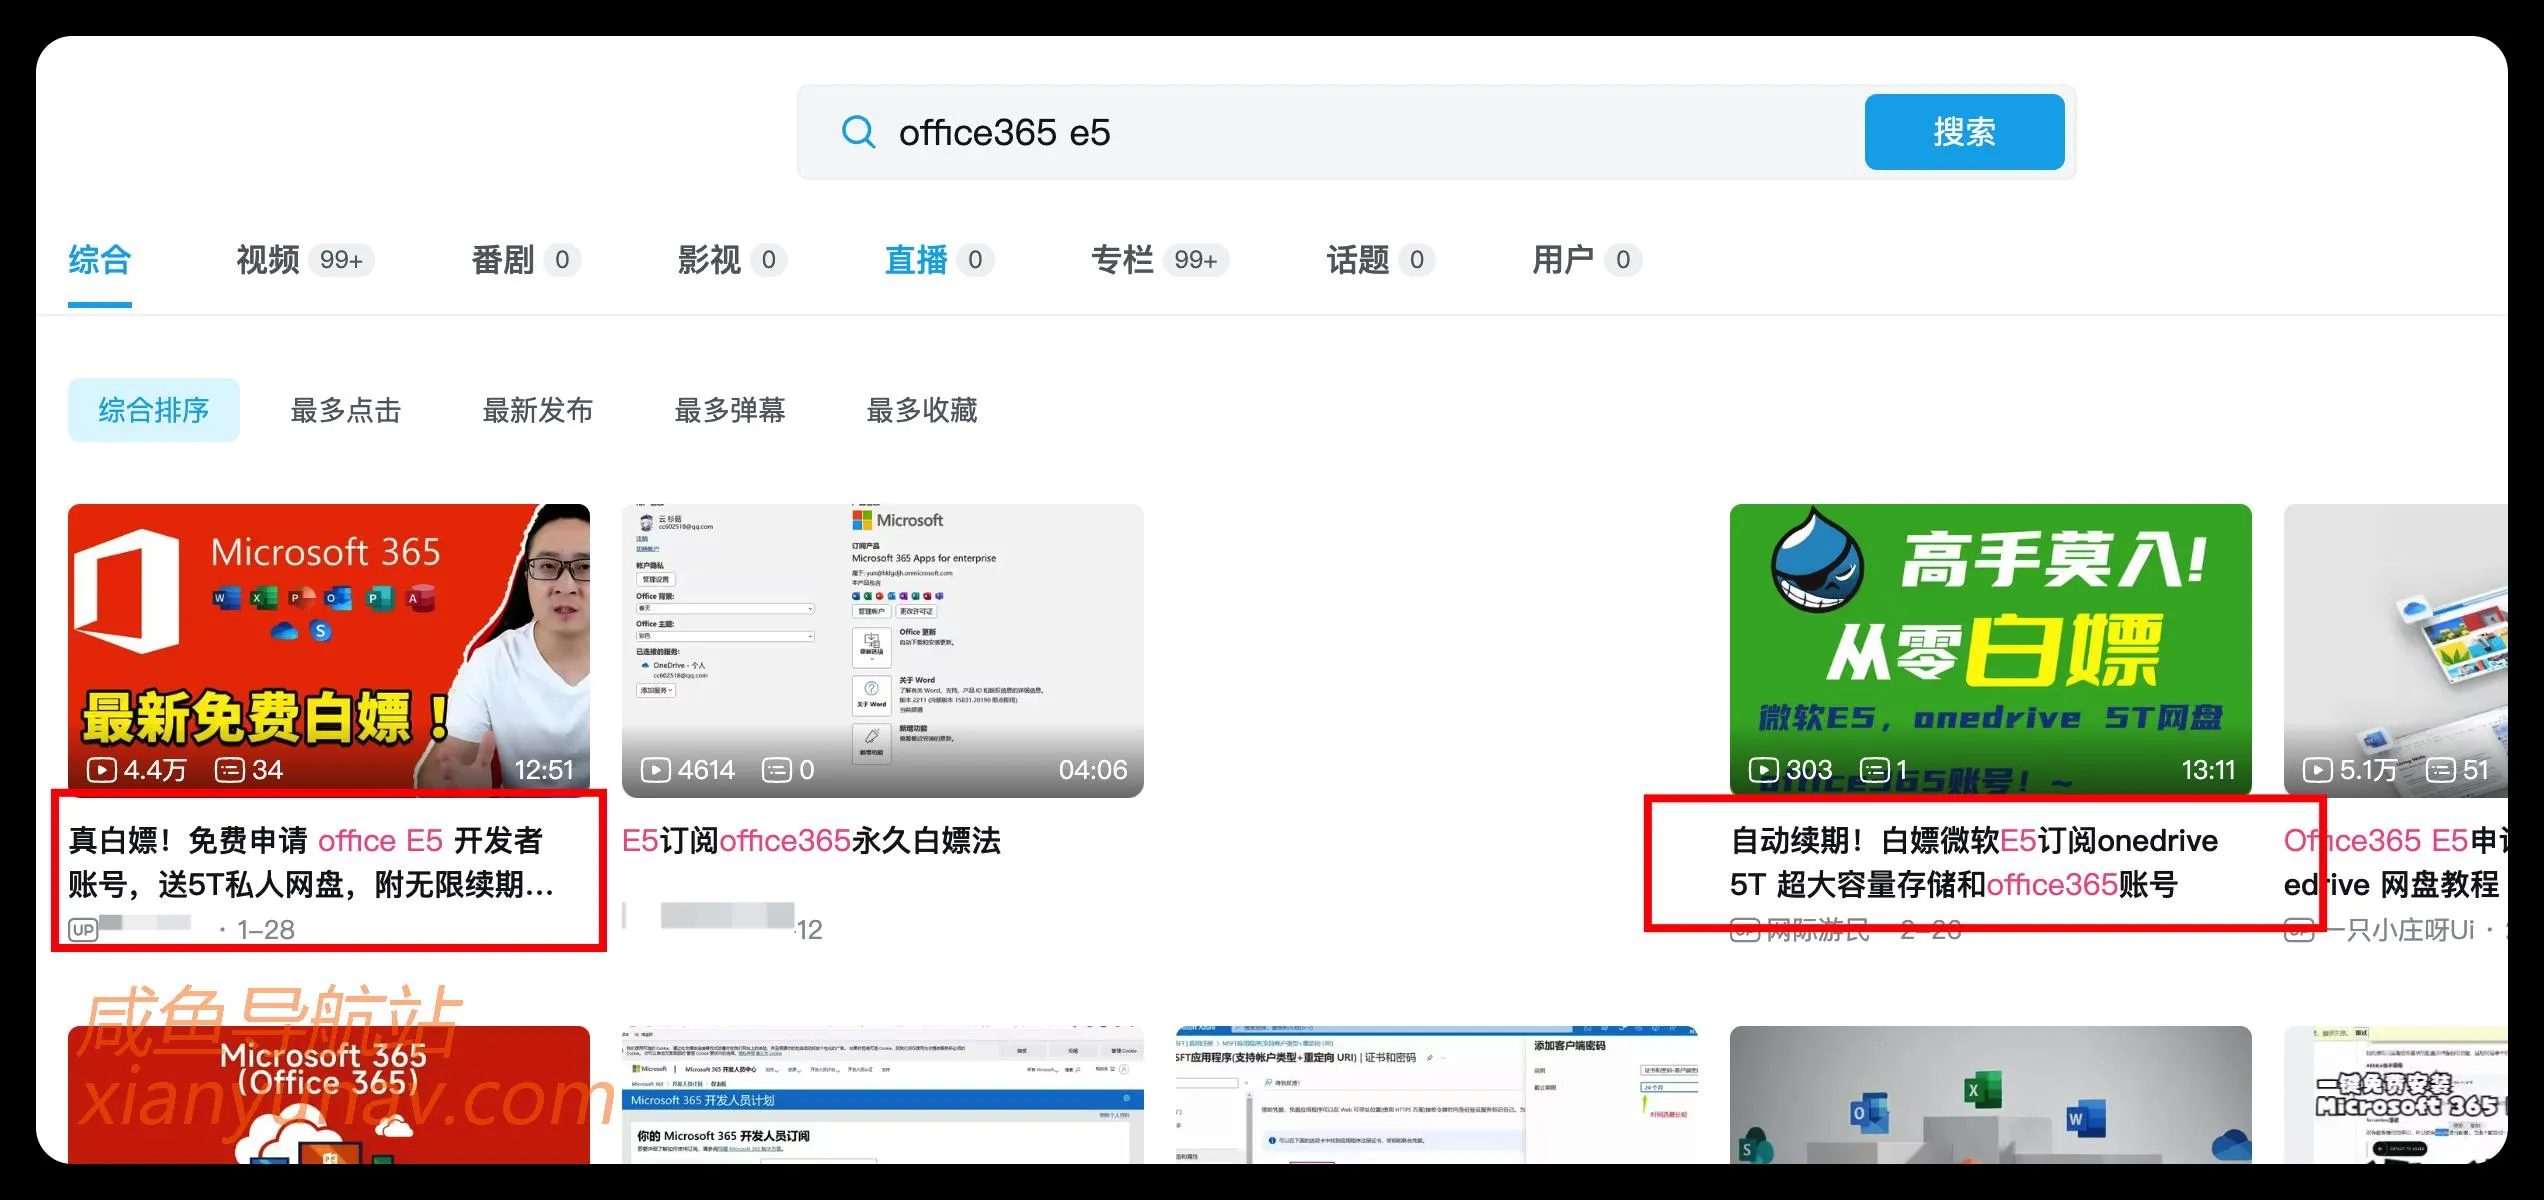The height and width of the screenshot is (1200, 2544).
Task: Click the danmaku count icon showing 34
Action: (229, 770)
